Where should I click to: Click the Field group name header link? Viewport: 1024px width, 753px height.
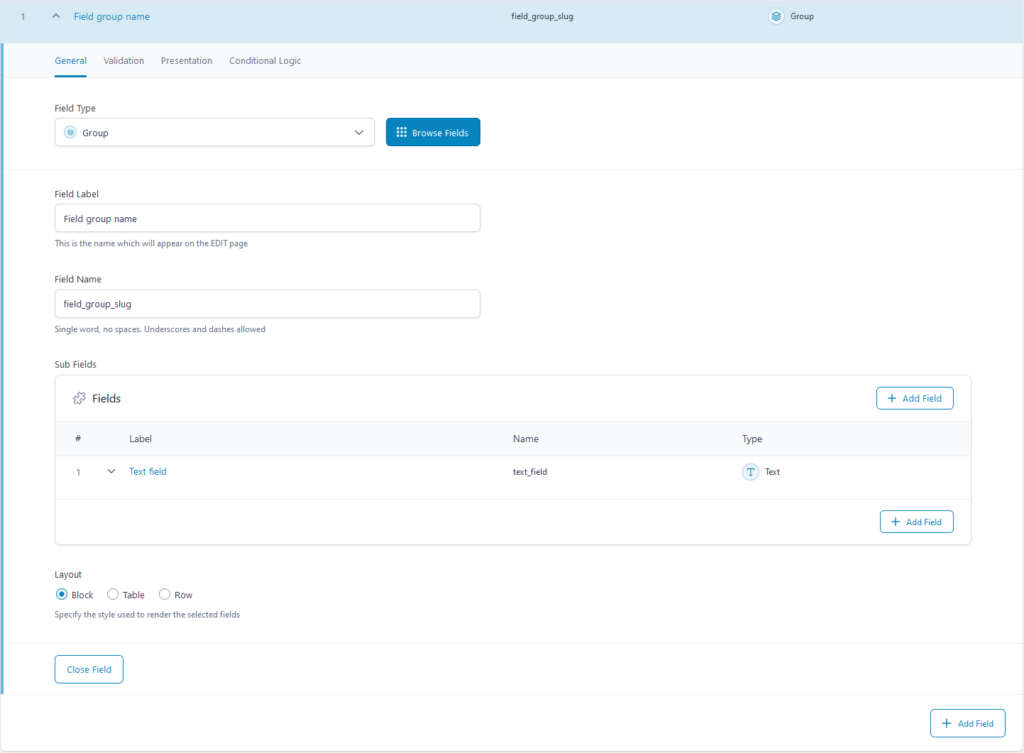coord(112,16)
